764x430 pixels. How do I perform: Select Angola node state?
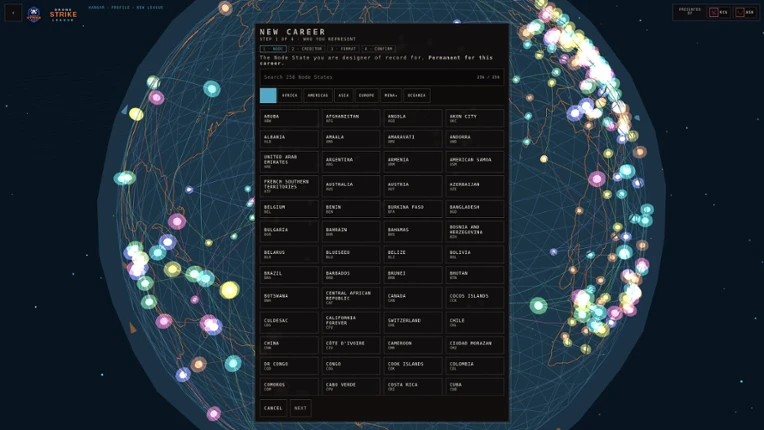click(413, 118)
